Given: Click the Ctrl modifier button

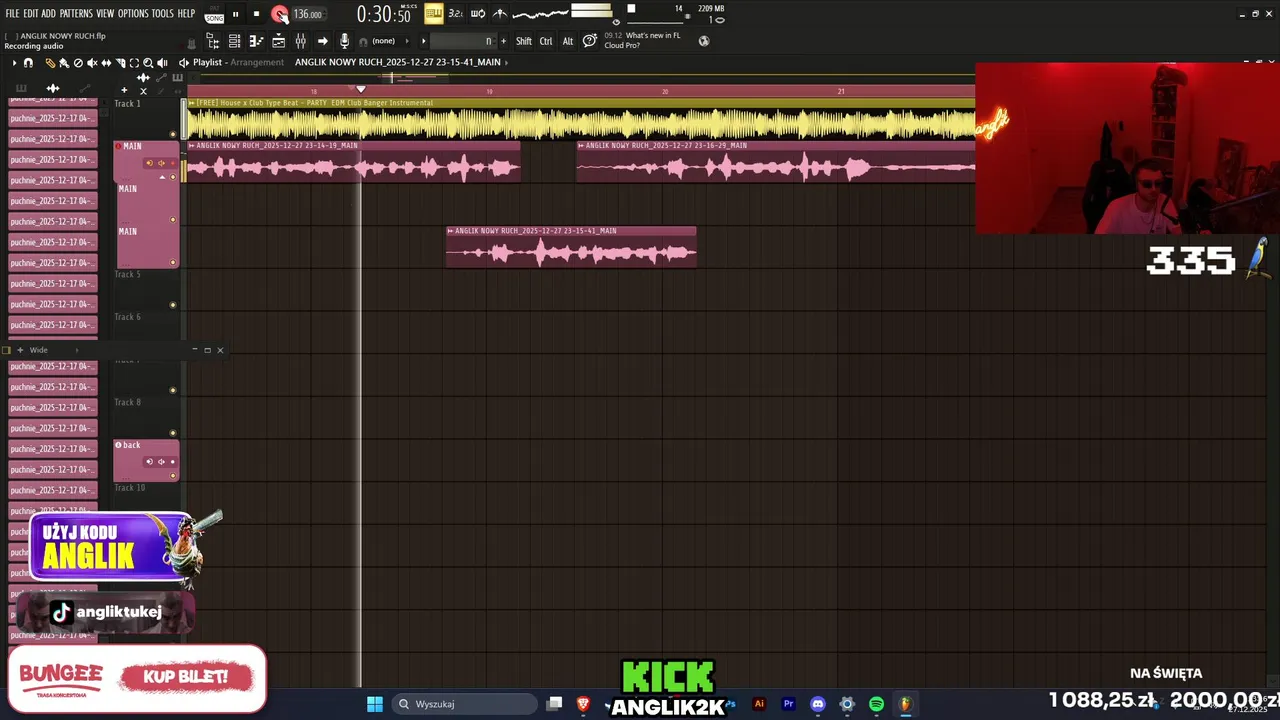Looking at the screenshot, I should coord(546,41).
